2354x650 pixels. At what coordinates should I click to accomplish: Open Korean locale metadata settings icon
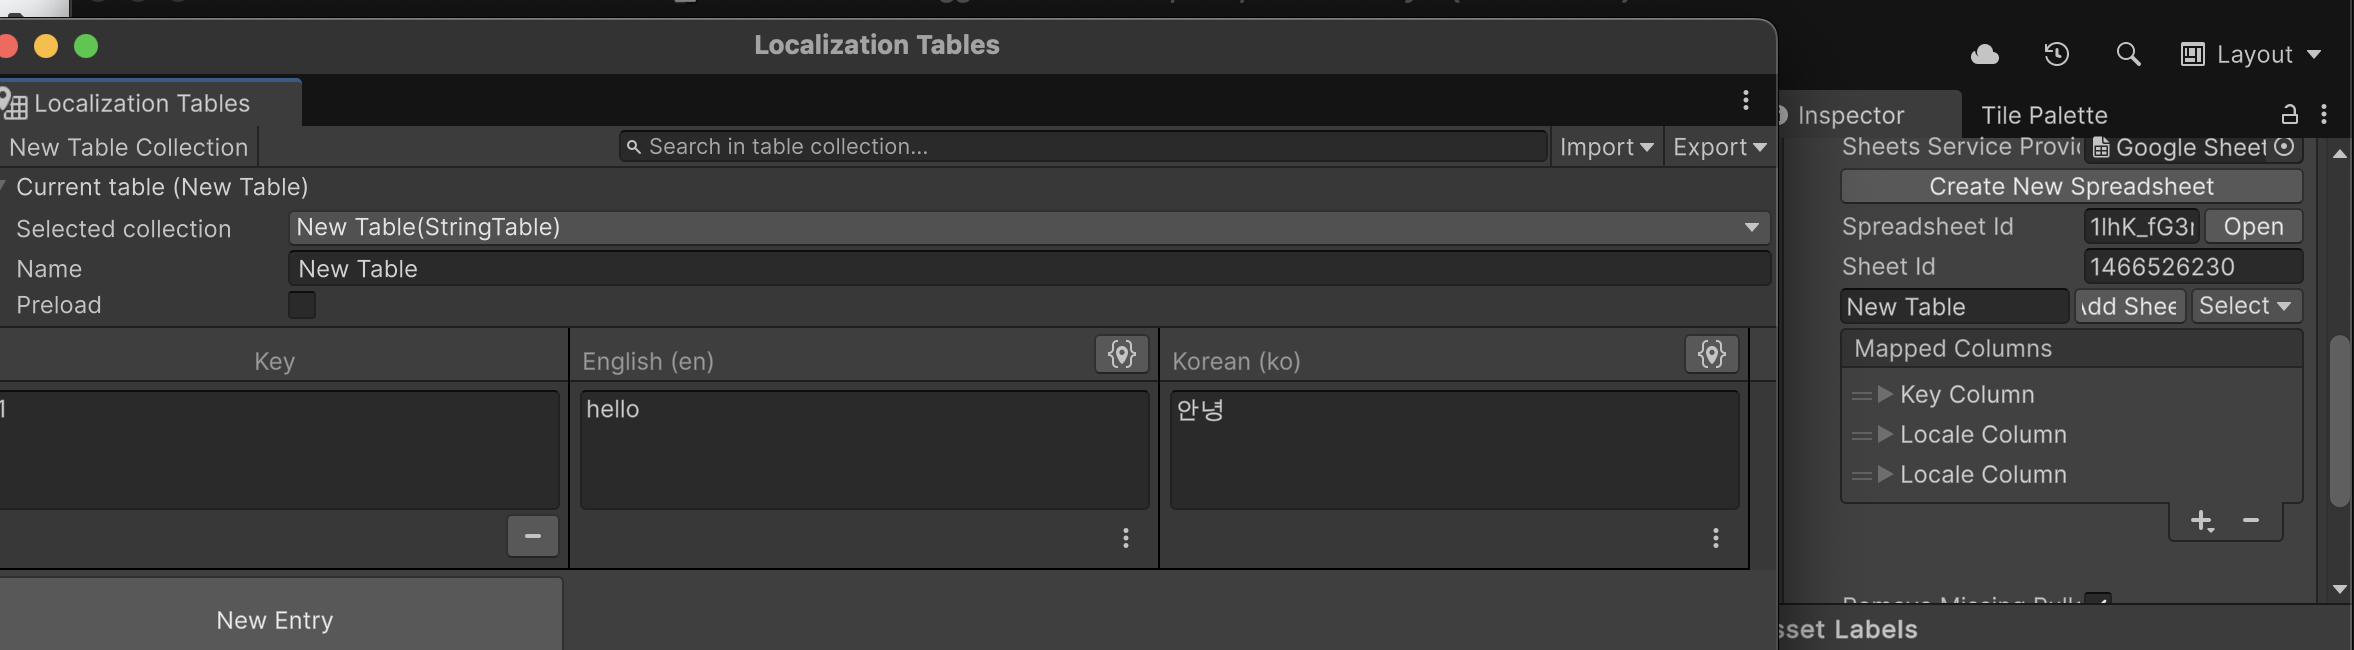click(x=1711, y=354)
